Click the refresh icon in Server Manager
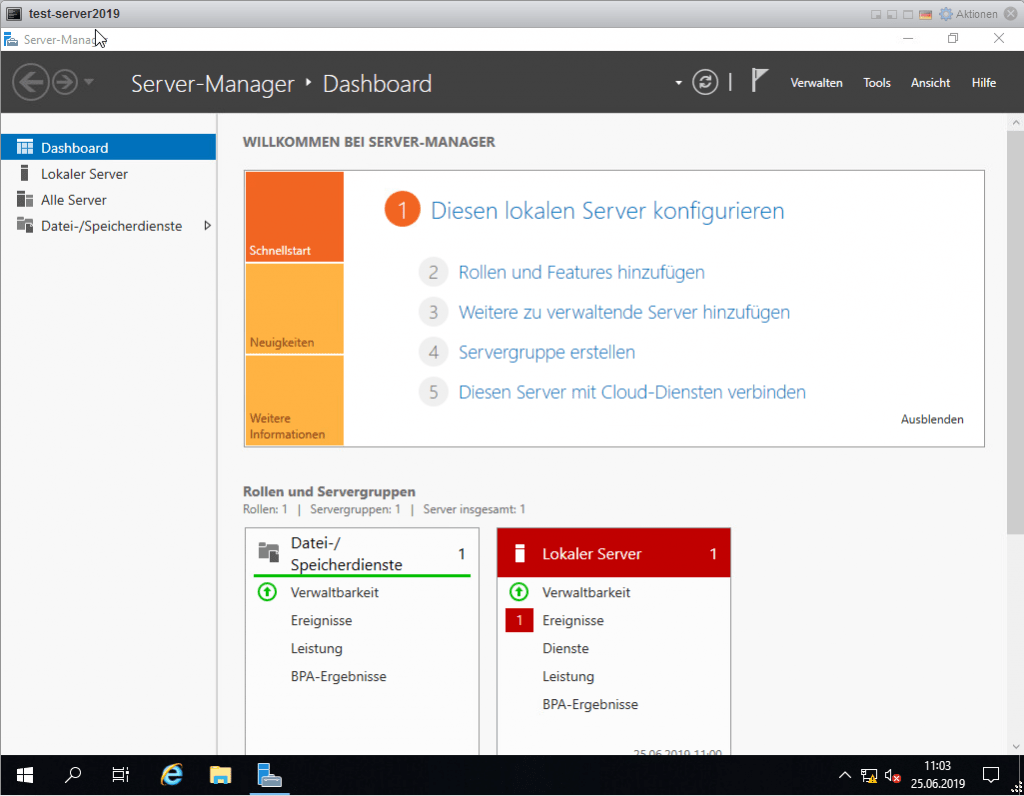The width and height of the screenshot is (1024, 796). pos(705,82)
